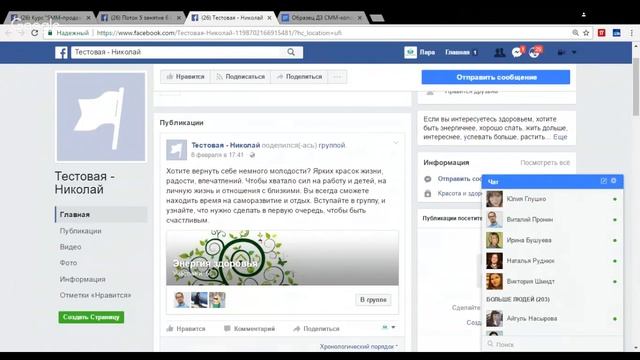The width and height of the screenshot is (640, 360).
Task: Open post options chevron
Action: (396, 143)
